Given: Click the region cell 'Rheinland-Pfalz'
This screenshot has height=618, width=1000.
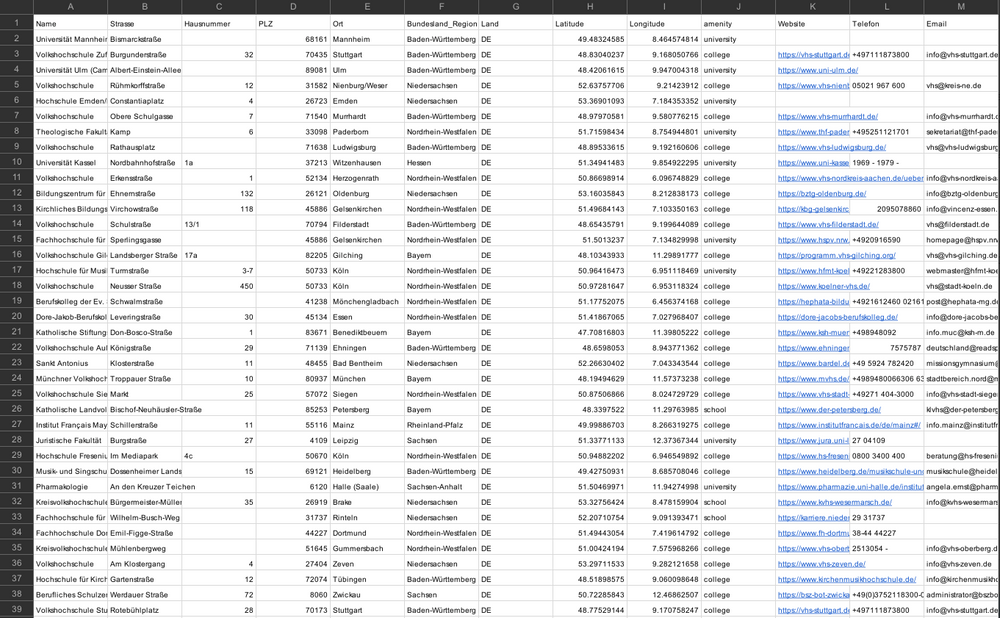Looking at the screenshot, I should (441, 425).
